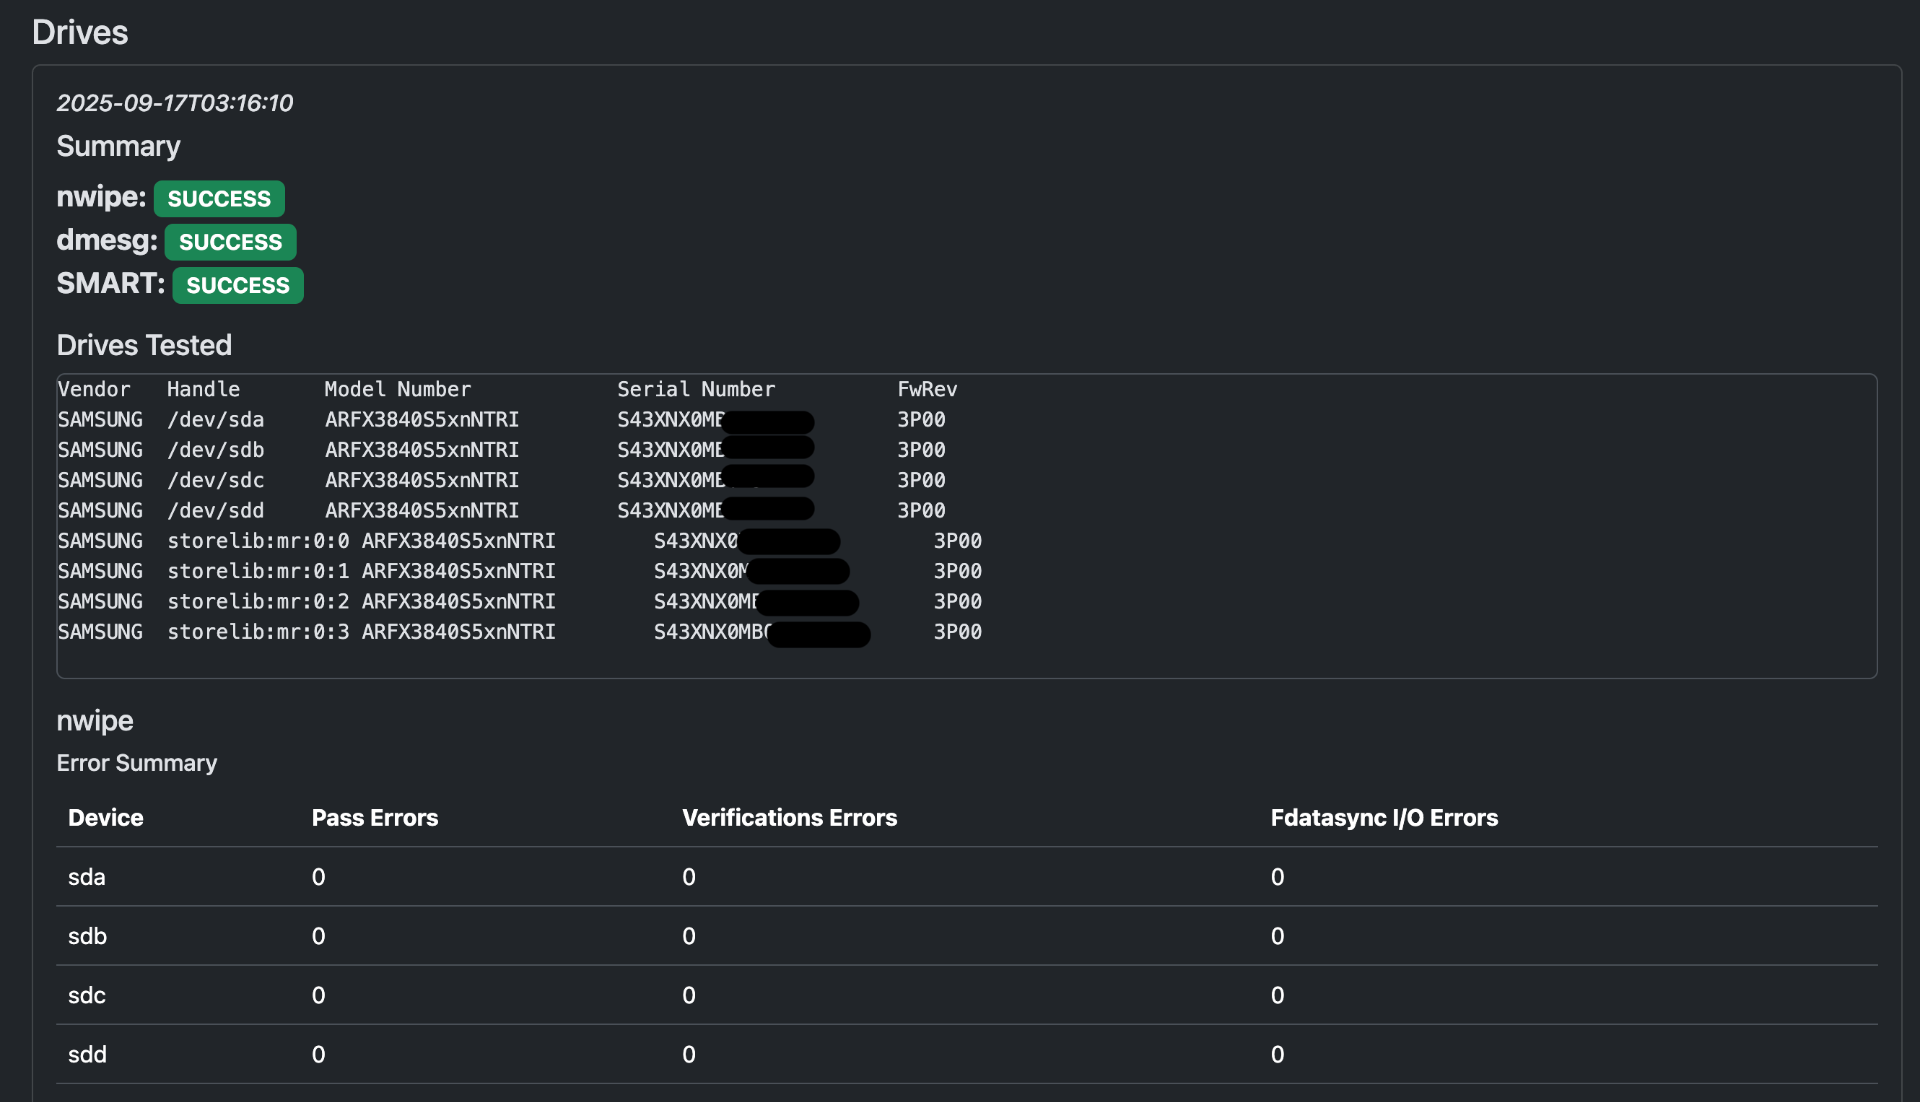The image size is (1920, 1102).
Task: Click the 2025-09-17T03:16:10 timestamp
Action: (x=175, y=103)
